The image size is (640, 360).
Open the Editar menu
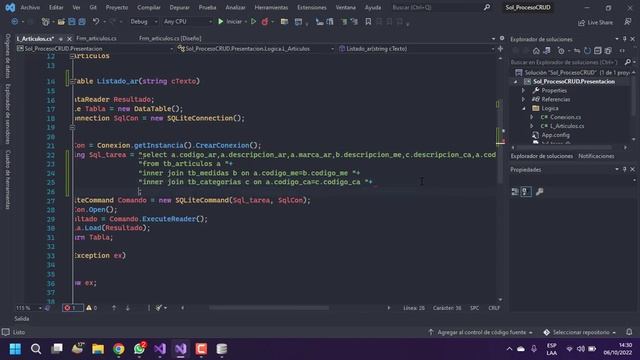(x=56, y=7)
